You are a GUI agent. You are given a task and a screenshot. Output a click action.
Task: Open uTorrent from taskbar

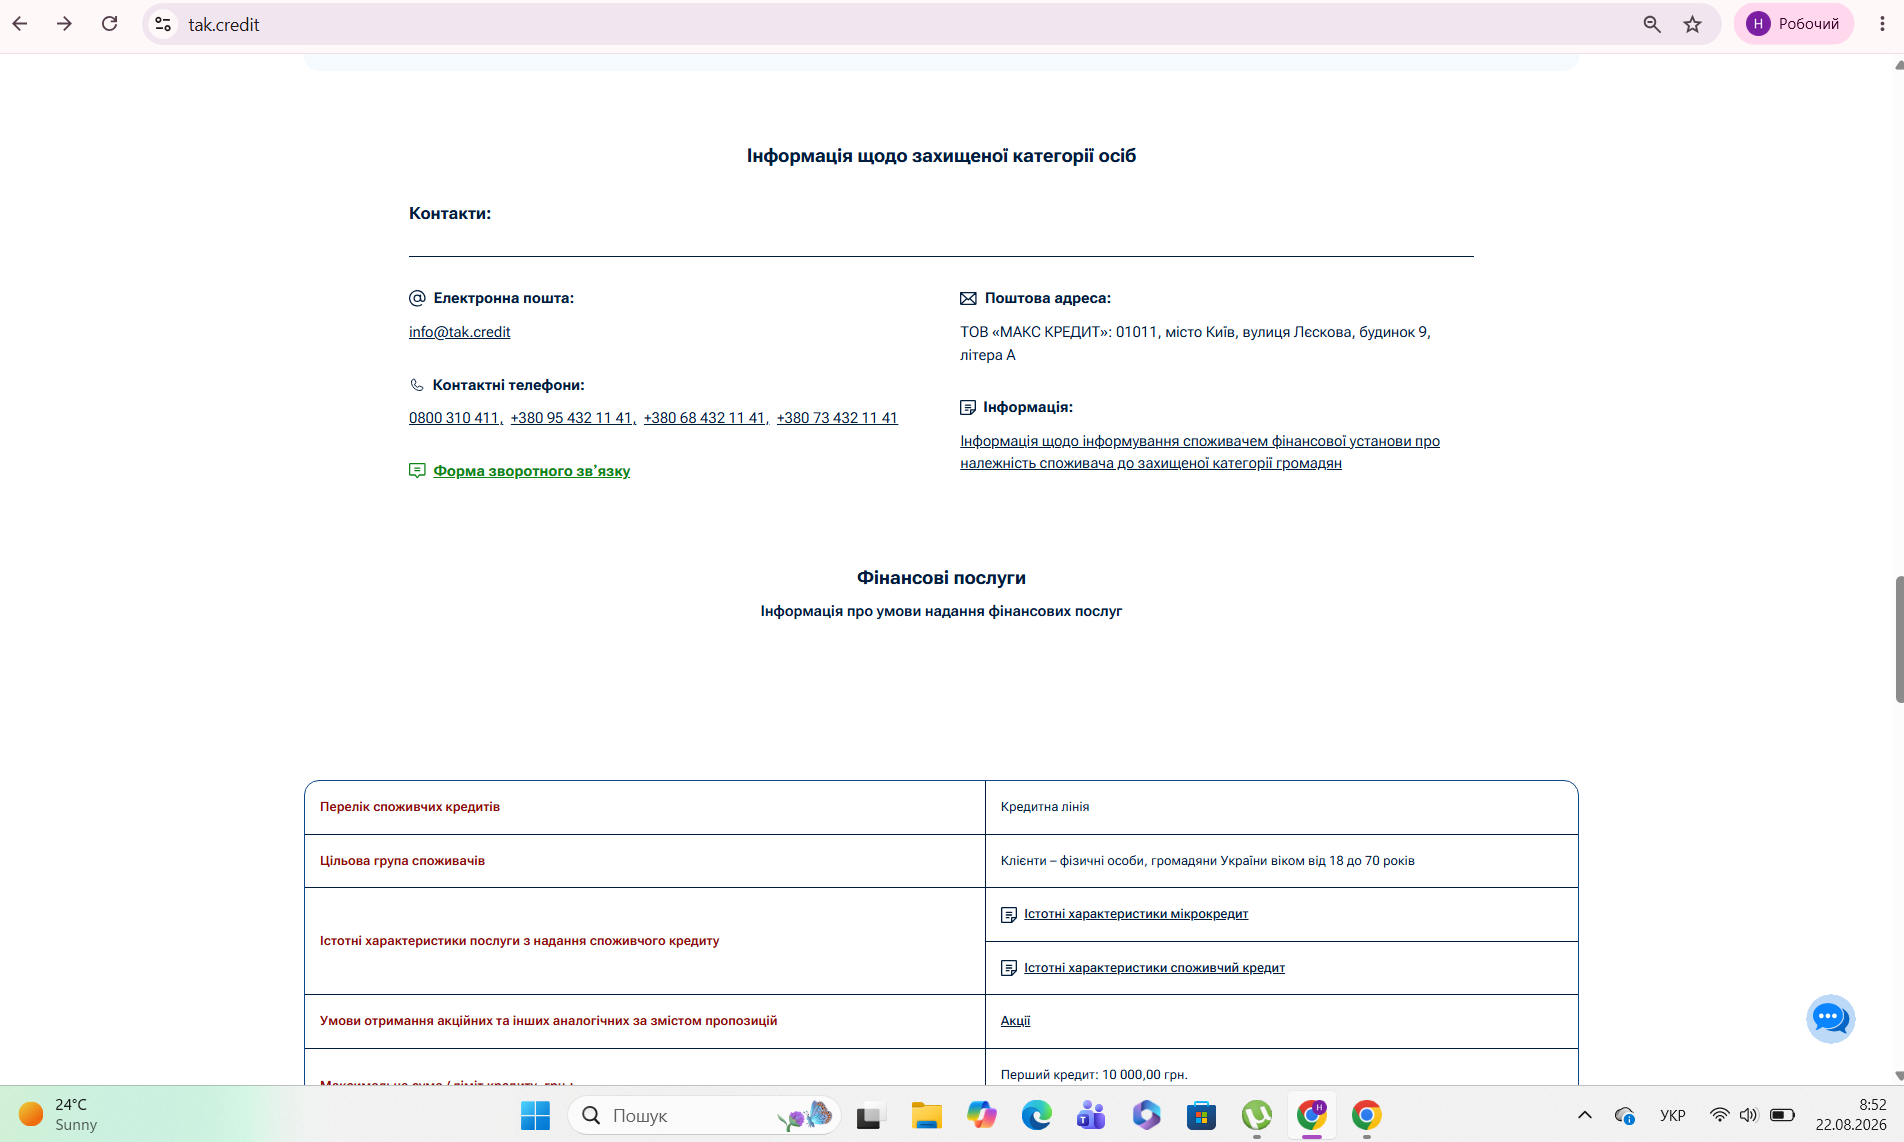pos(1256,1115)
